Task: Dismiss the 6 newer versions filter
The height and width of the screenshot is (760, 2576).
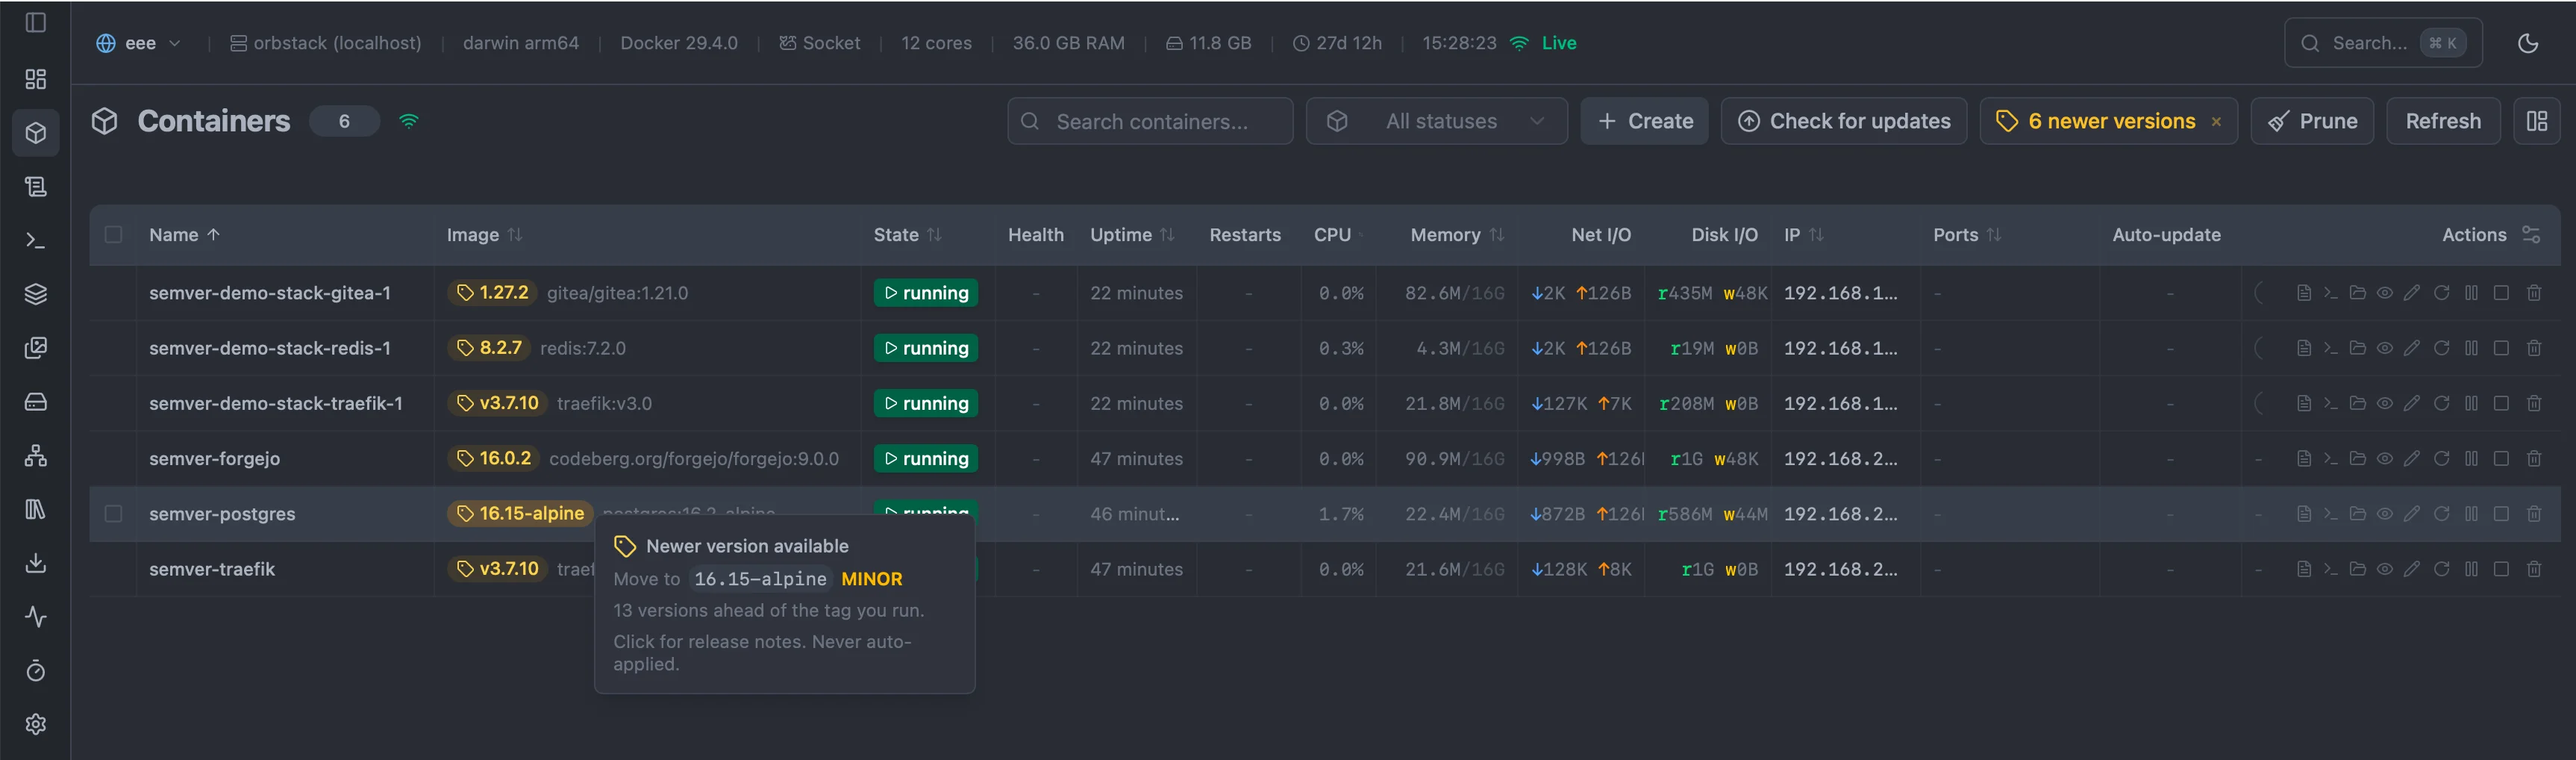Action: coord(2216,122)
